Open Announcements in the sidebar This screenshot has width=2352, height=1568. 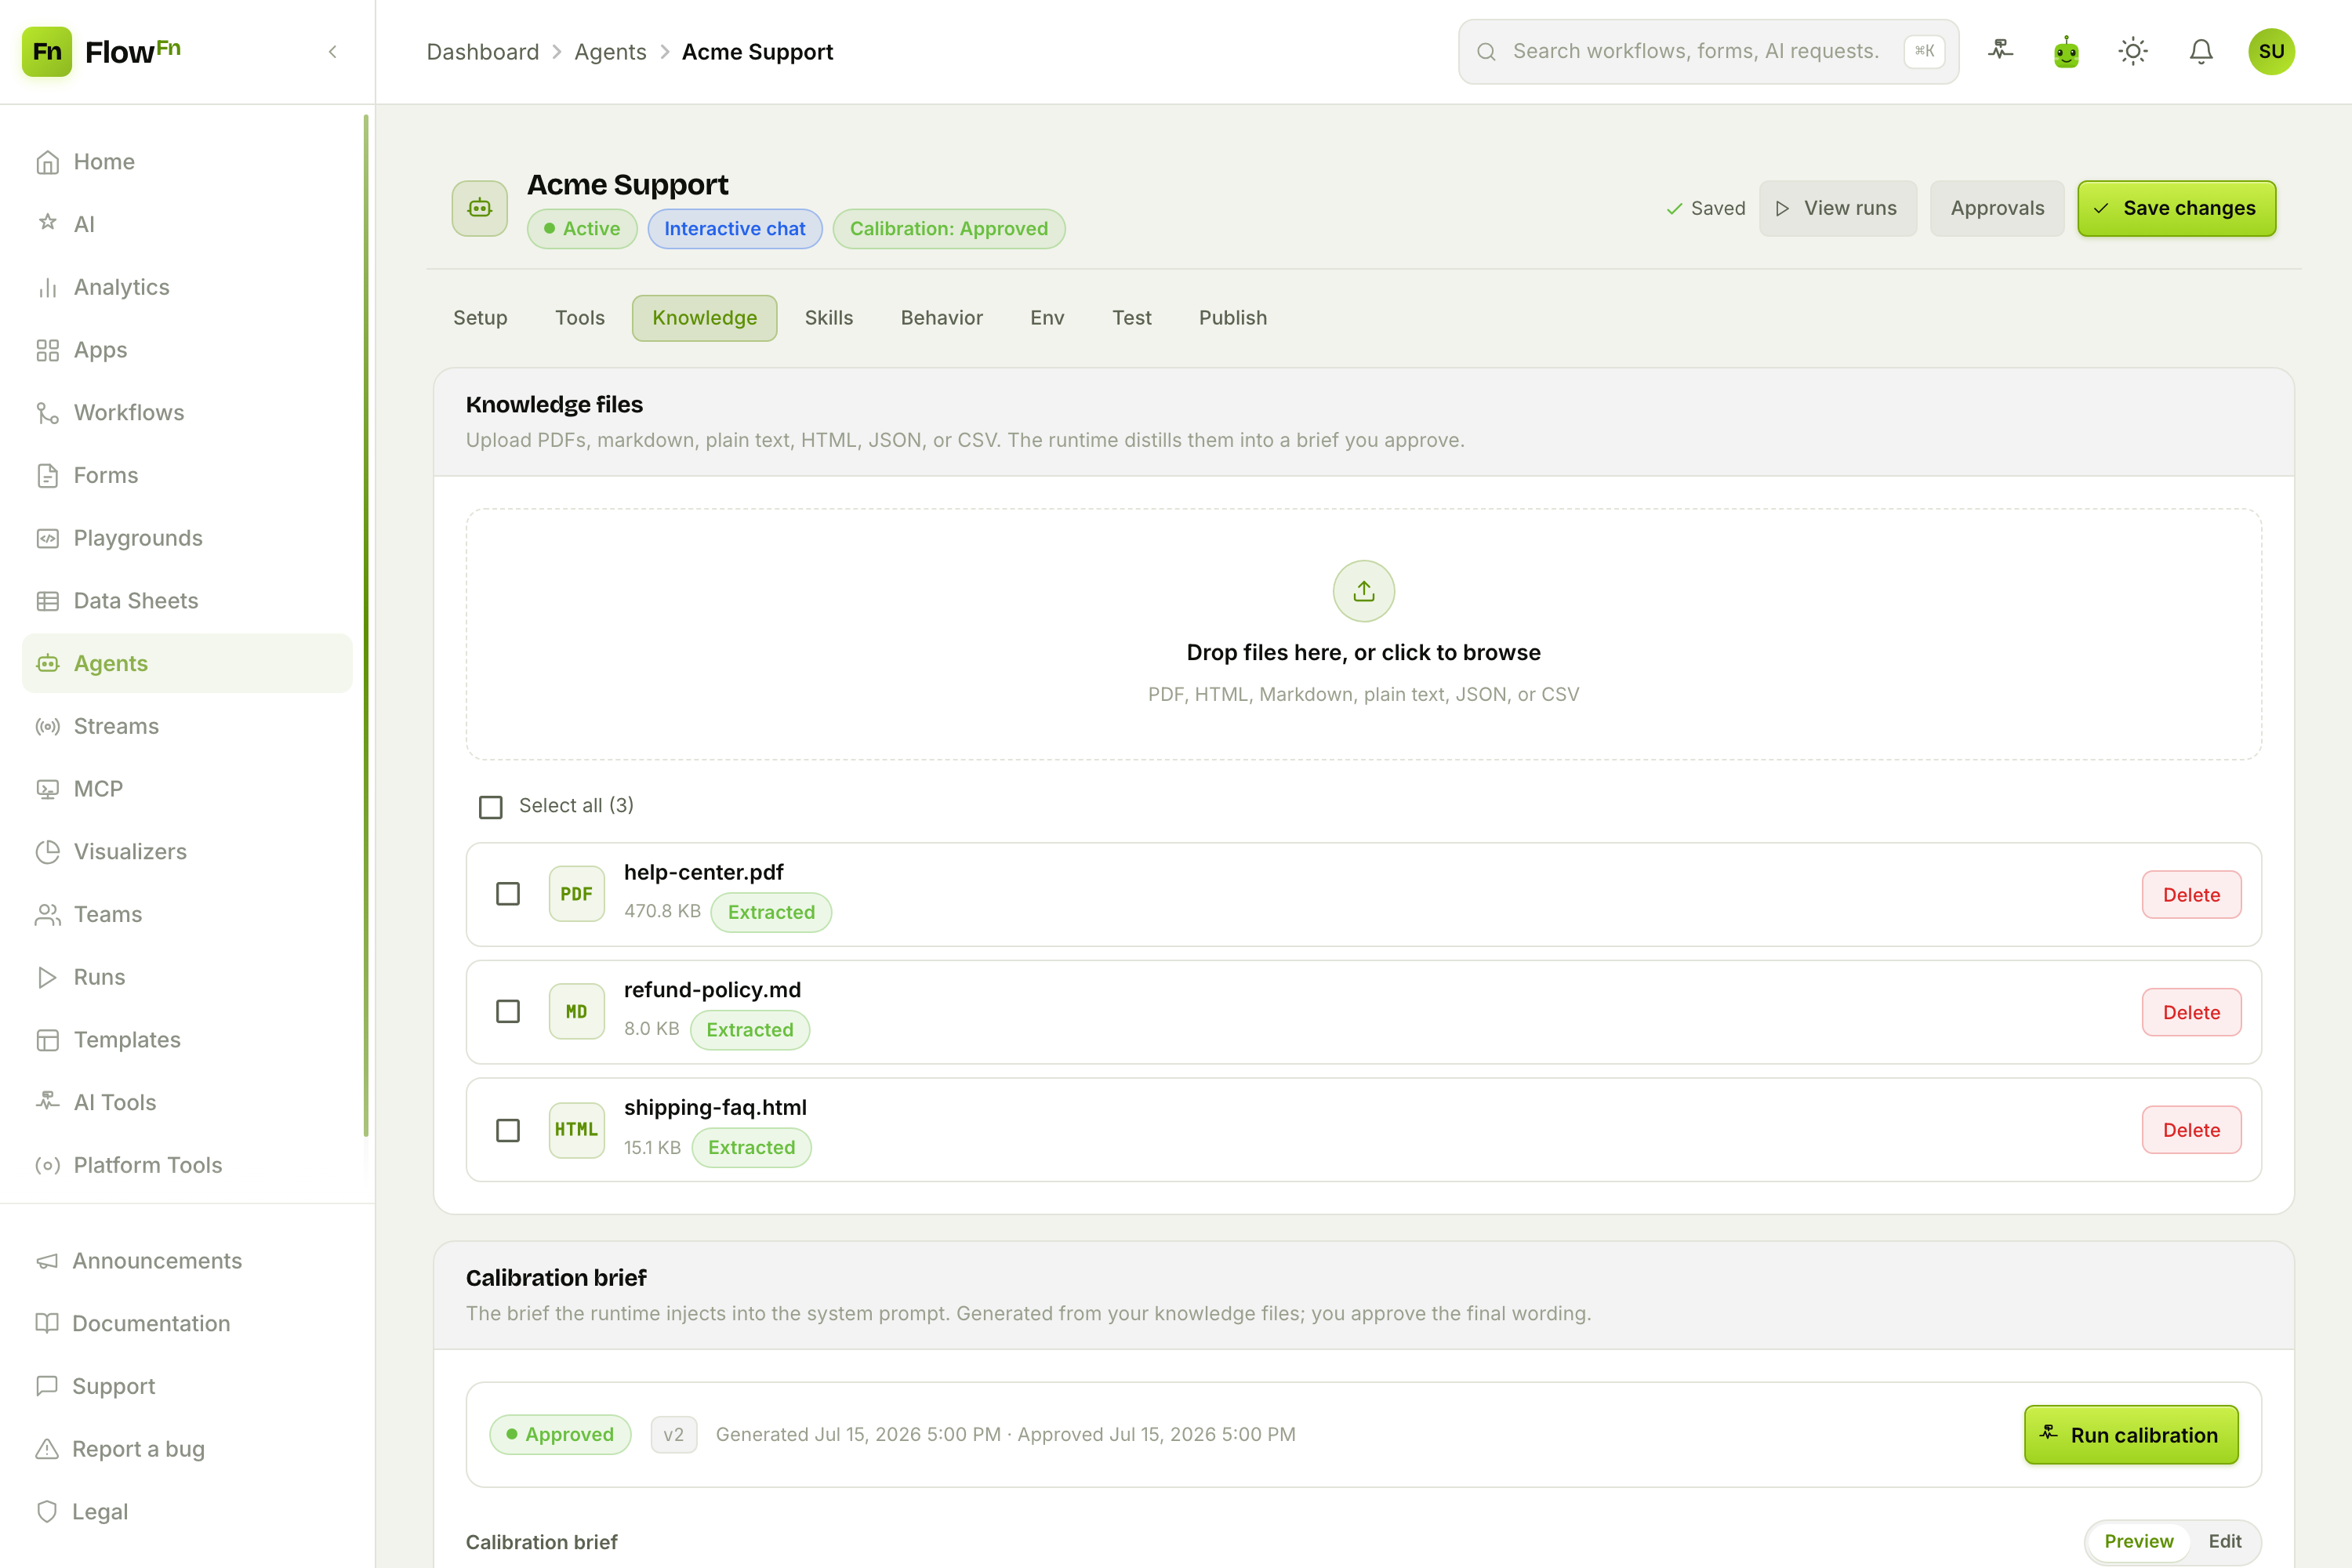(x=187, y=1260)
